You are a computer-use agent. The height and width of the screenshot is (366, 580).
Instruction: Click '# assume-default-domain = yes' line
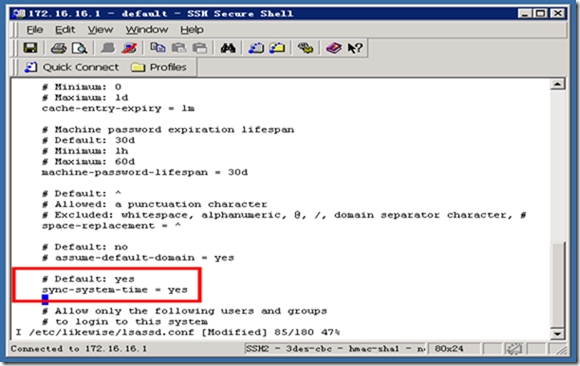138,258
